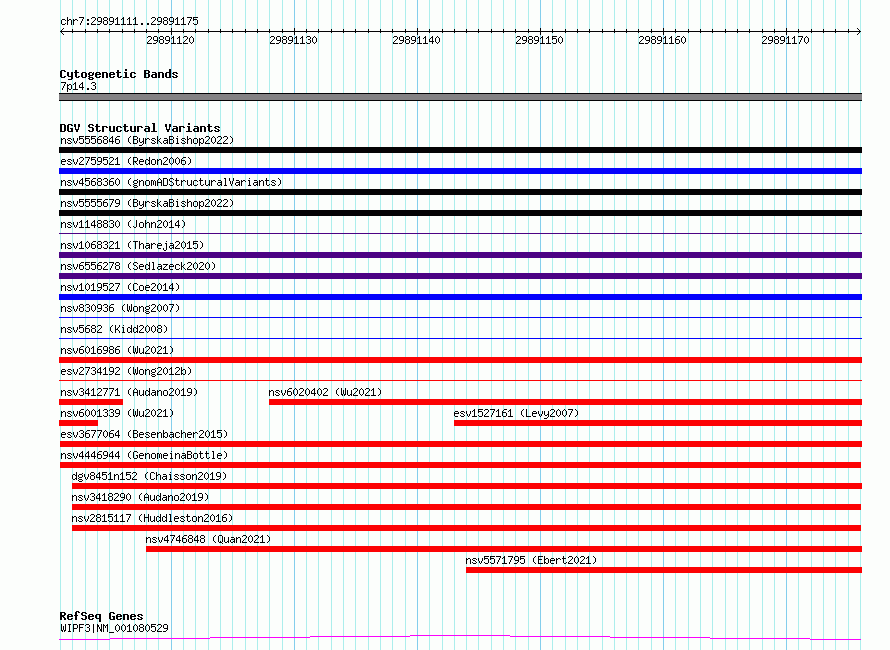Select variant nsv4568360 (gnomADStructuralVariants) label

click(171, 182)
